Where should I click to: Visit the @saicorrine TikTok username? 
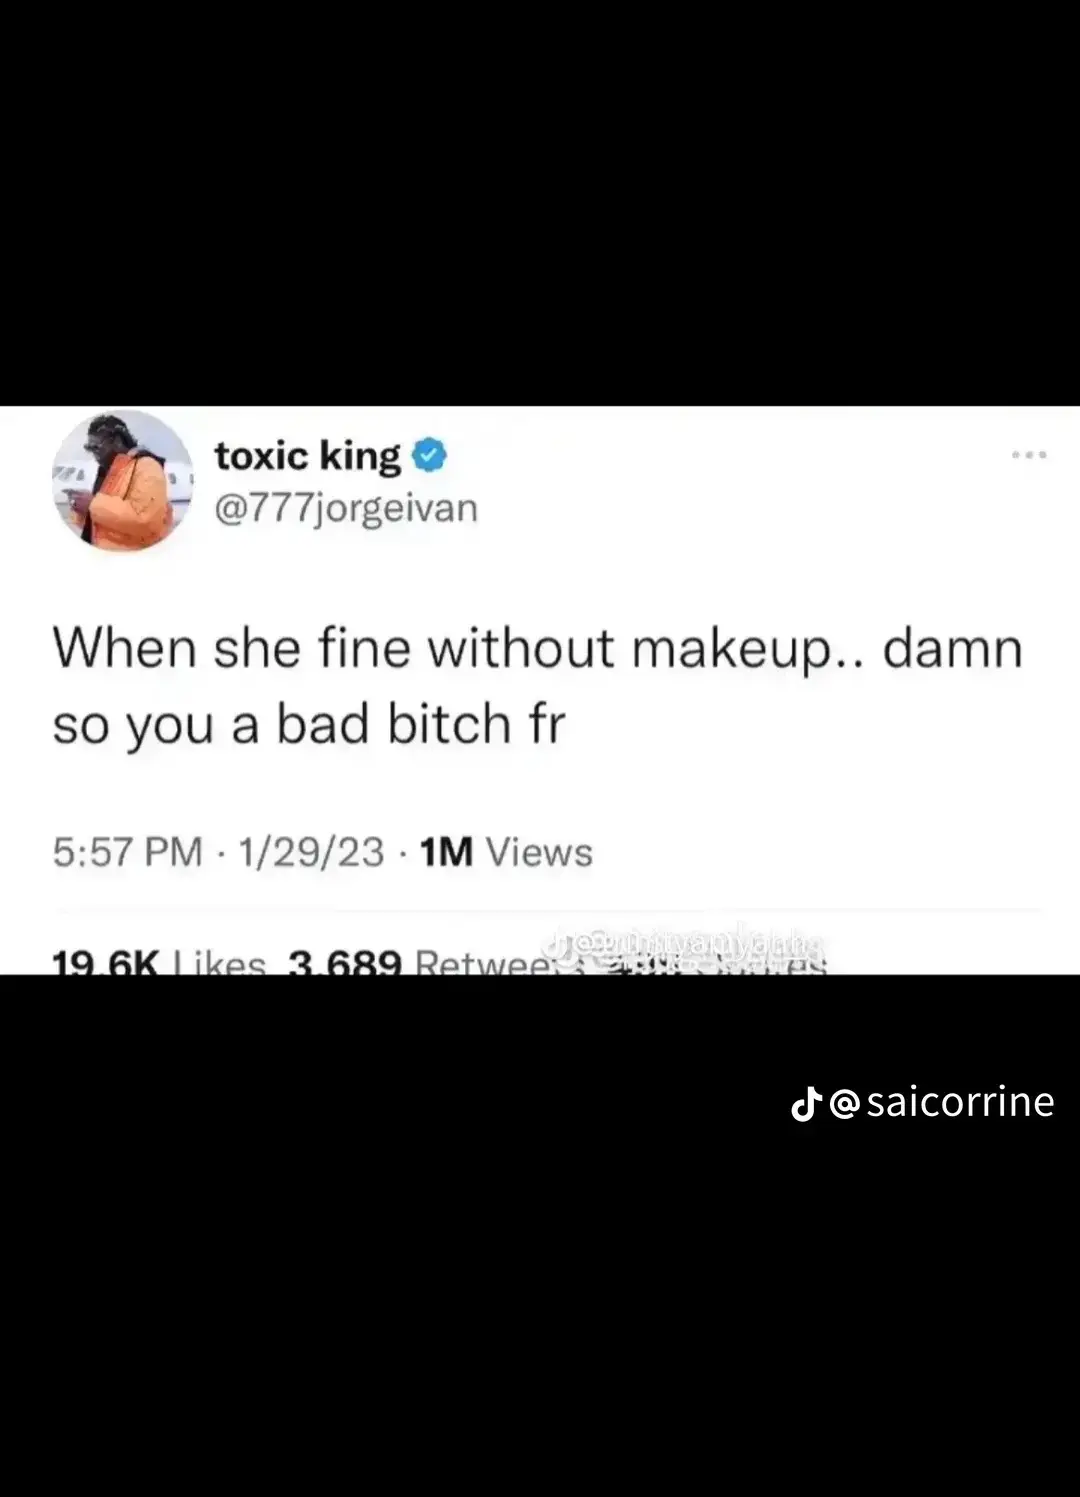[x=942, y=1102]
